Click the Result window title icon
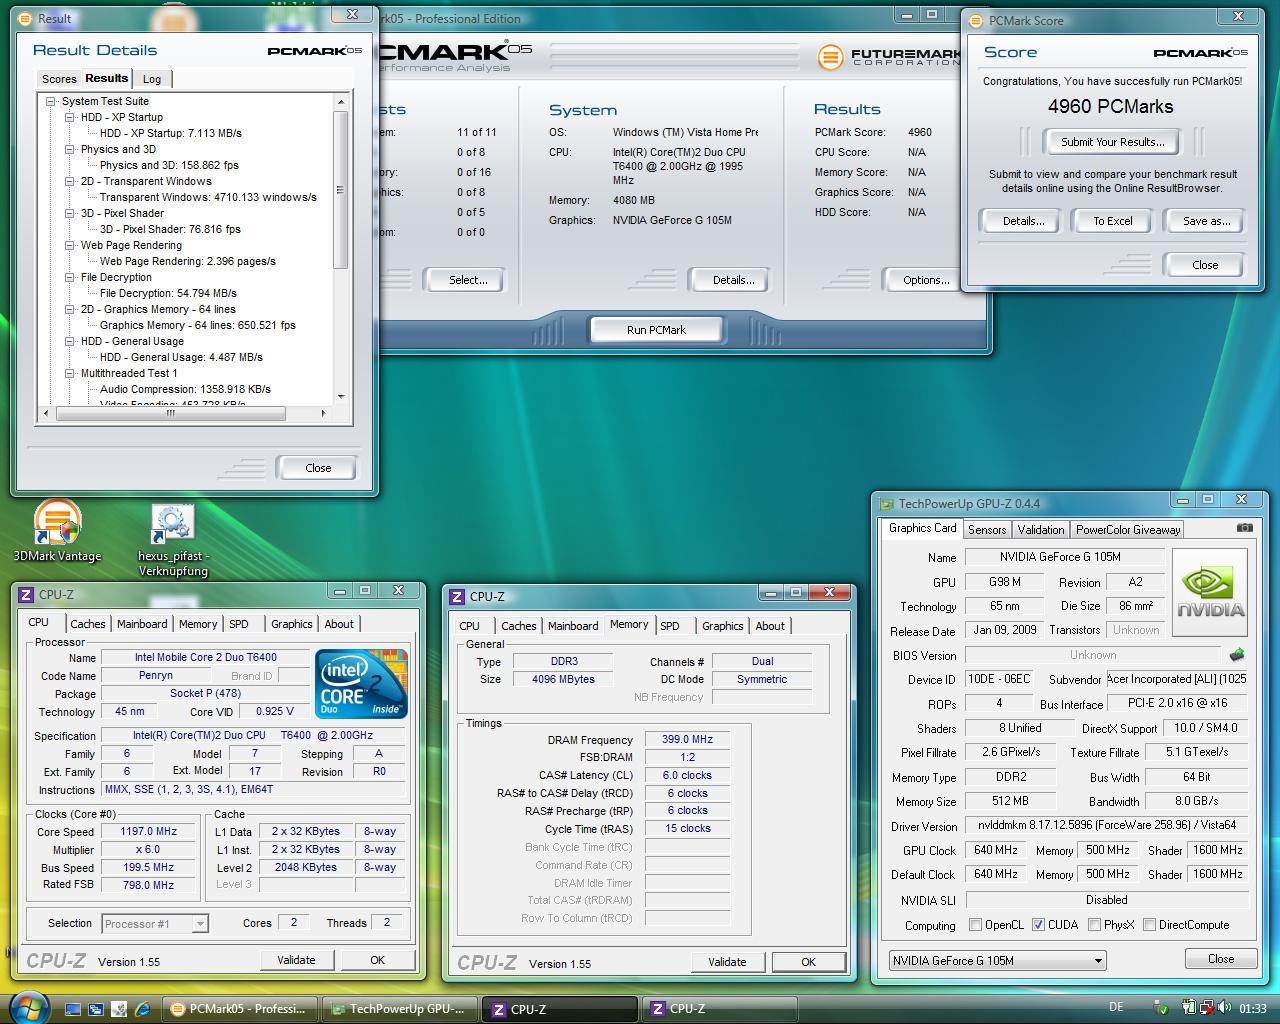Image resolution: width=1280 pixels, height=1024 pixels. 26,18
